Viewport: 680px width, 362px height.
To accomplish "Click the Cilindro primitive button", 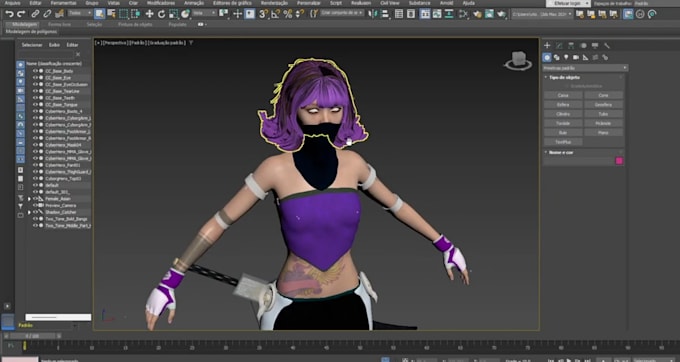I will coord(563,114).
